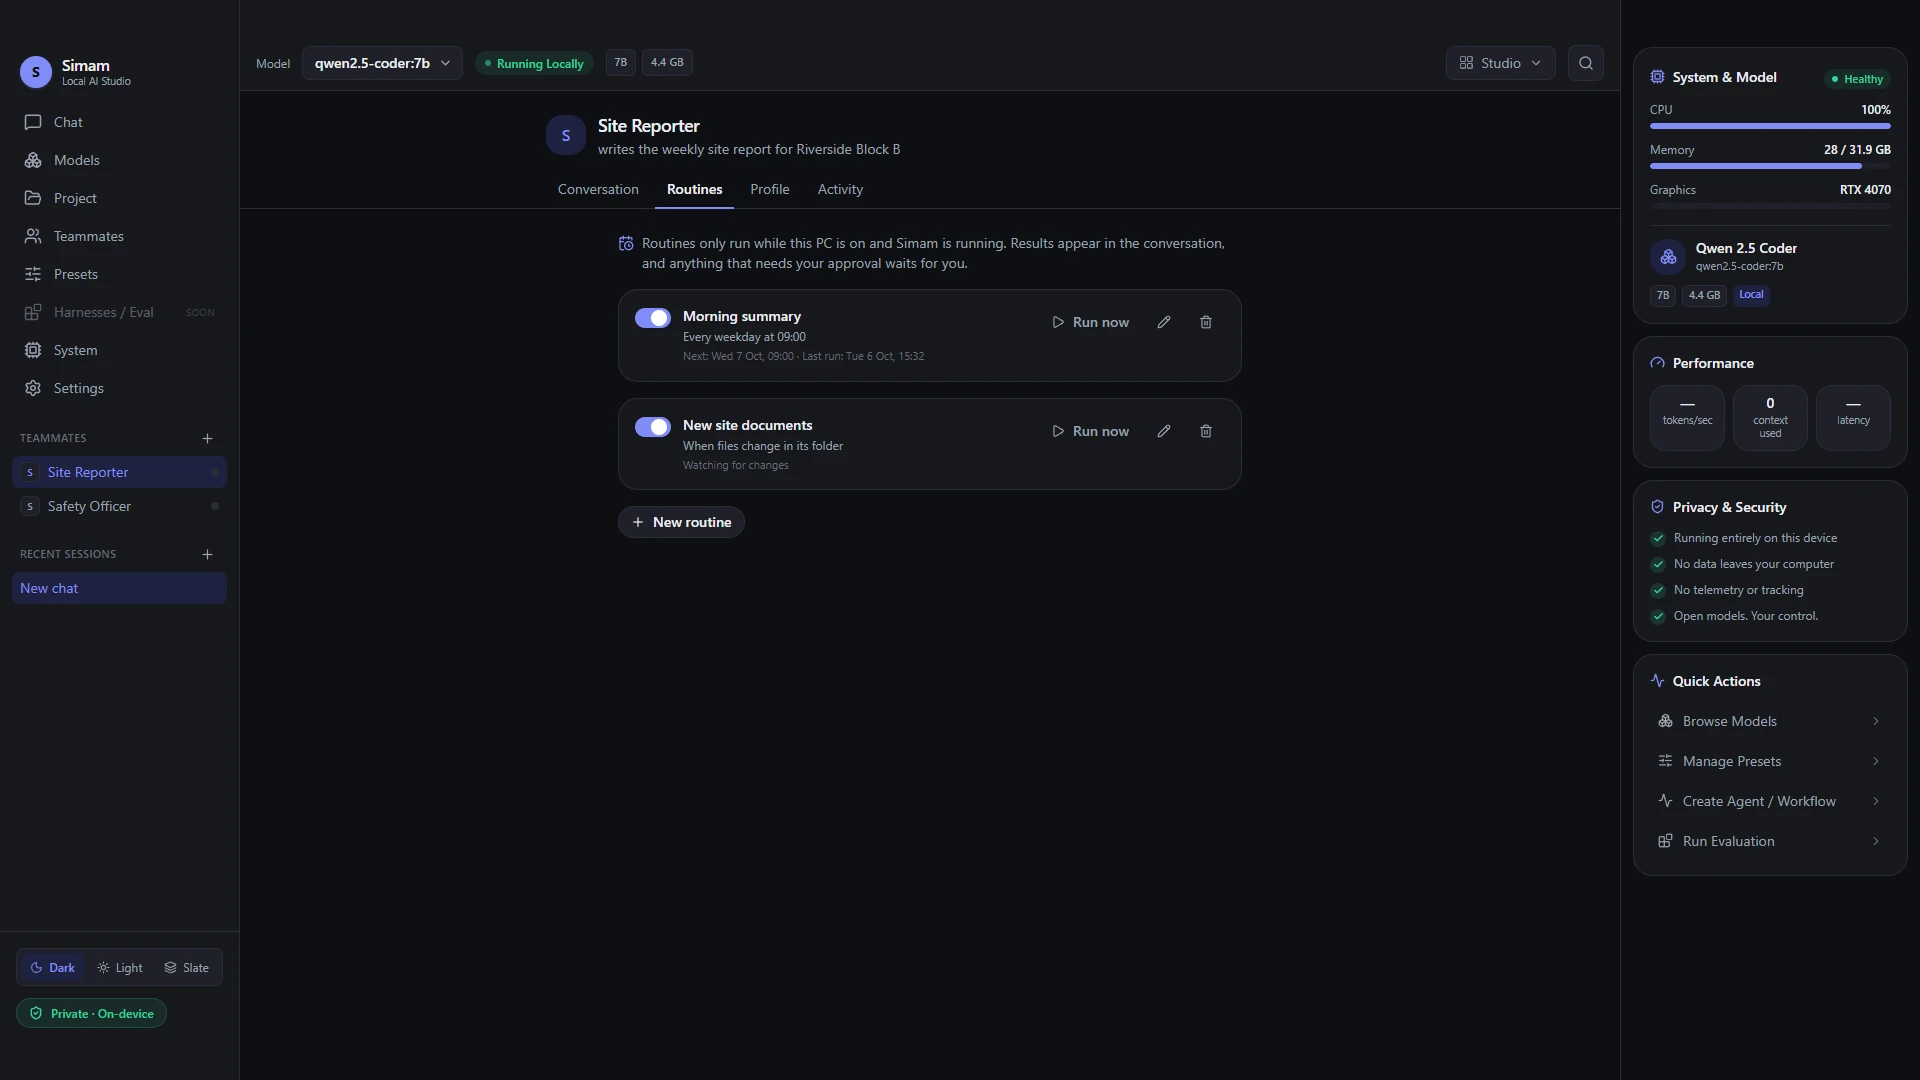The image size is (1920, 1080).
Task: Toggle the Morning summary routine off
Action: point(653,318)
